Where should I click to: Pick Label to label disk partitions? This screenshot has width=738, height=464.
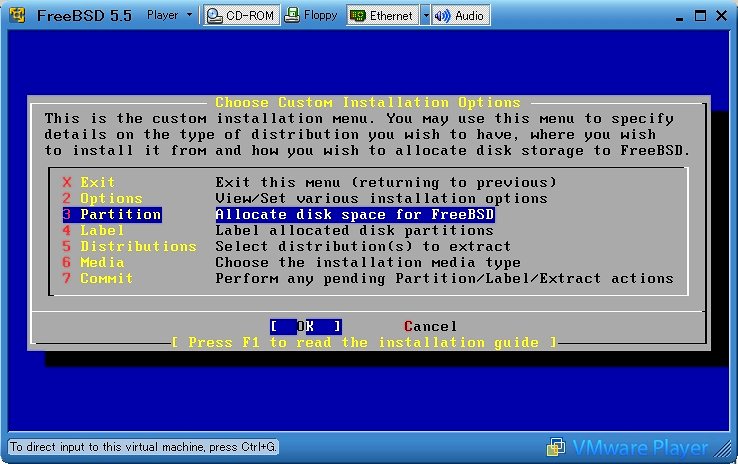(102, 230)
